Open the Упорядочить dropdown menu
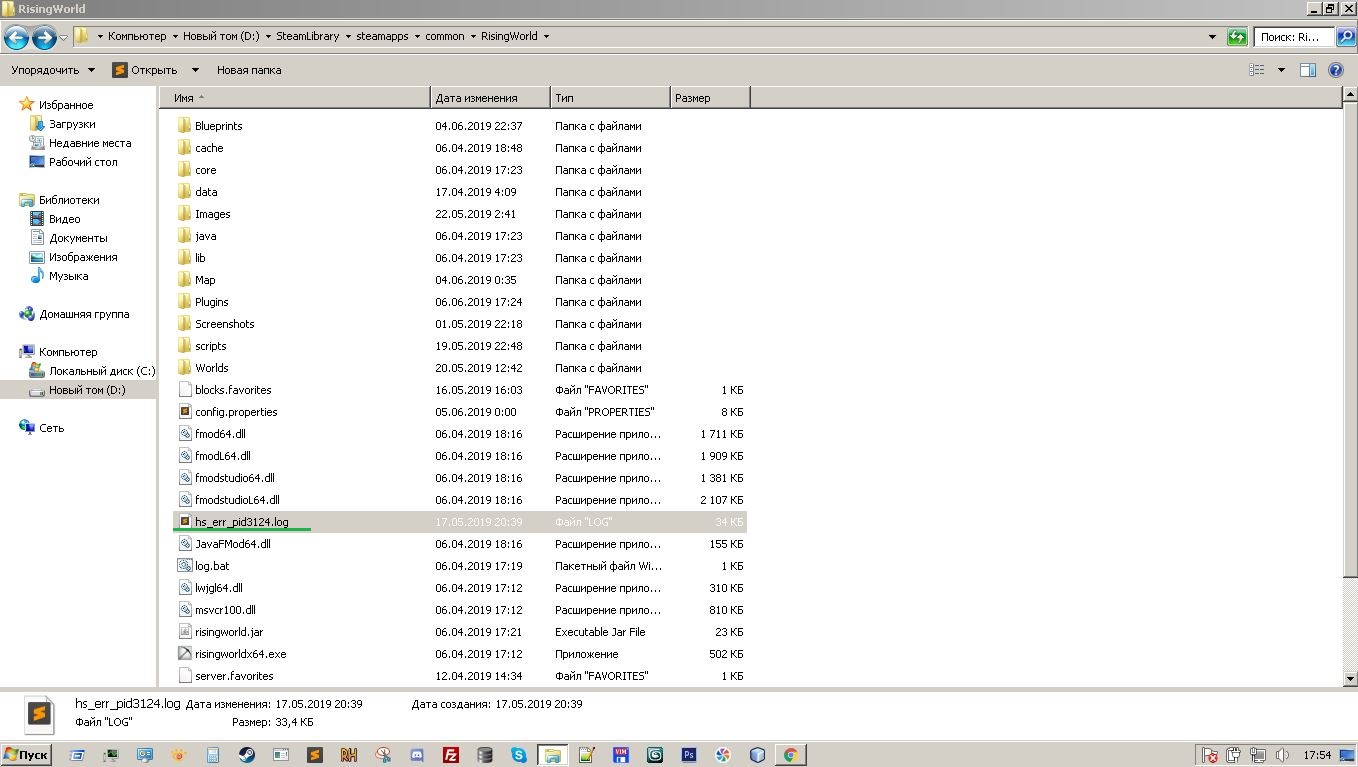Screen dimensions: 1358x767 53,70
